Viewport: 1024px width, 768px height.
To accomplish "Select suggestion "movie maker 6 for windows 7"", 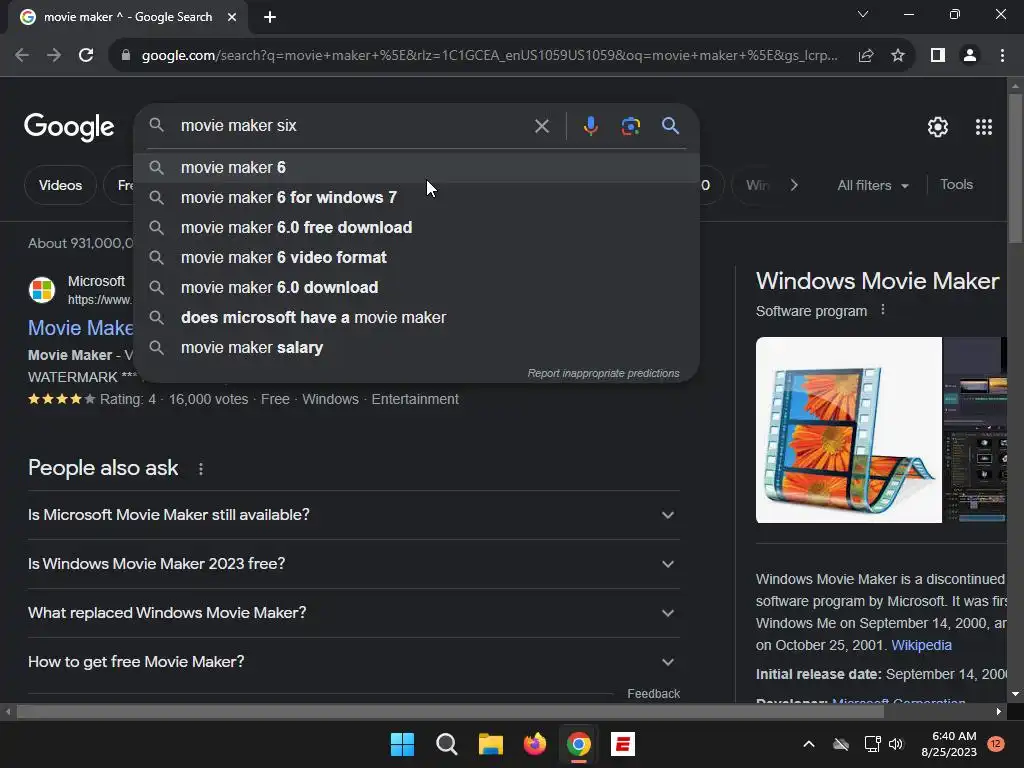I will point(417,198).
